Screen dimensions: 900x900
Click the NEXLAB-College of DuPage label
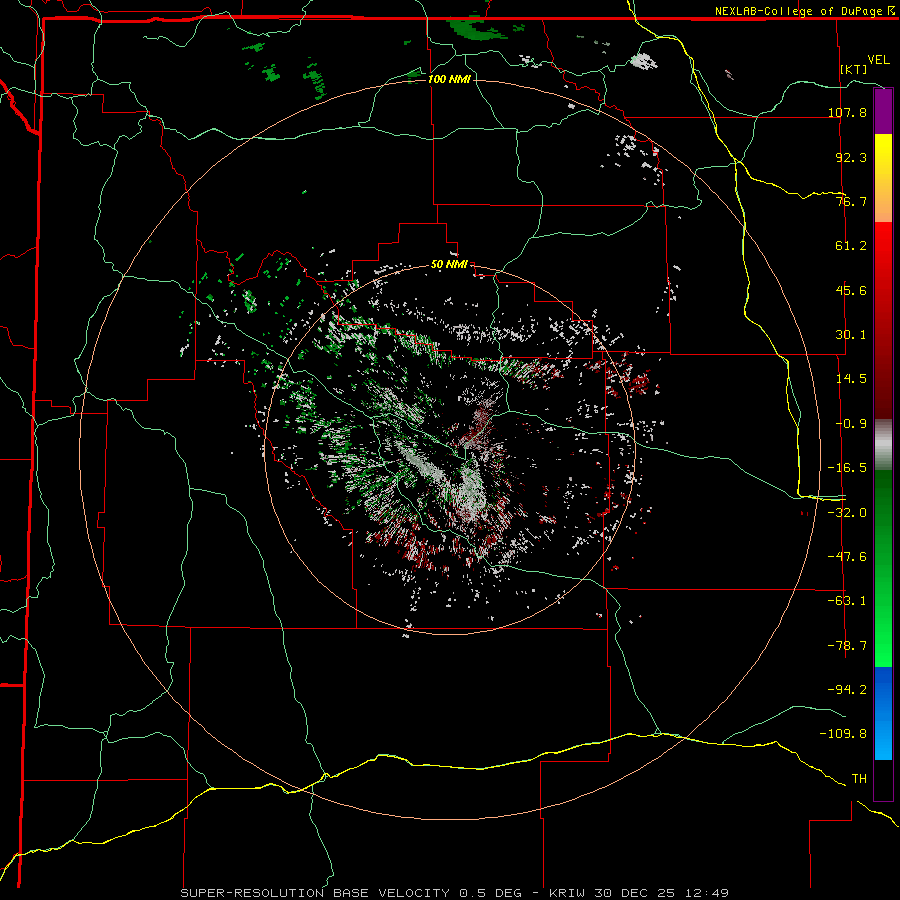pyautogui.click(x=798, y=11)
